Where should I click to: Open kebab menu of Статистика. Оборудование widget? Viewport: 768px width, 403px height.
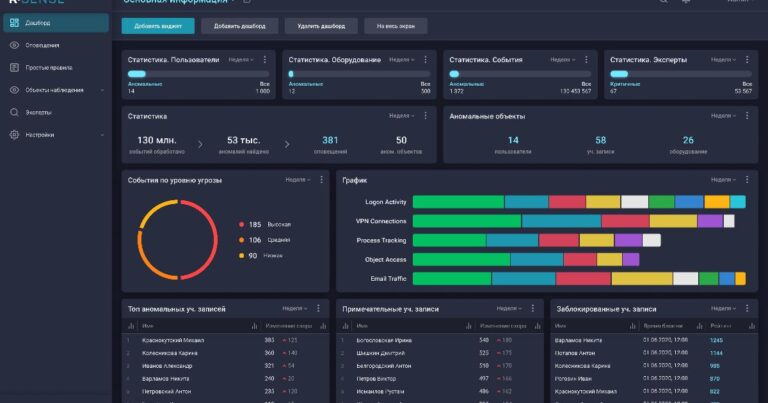(425, 59)
